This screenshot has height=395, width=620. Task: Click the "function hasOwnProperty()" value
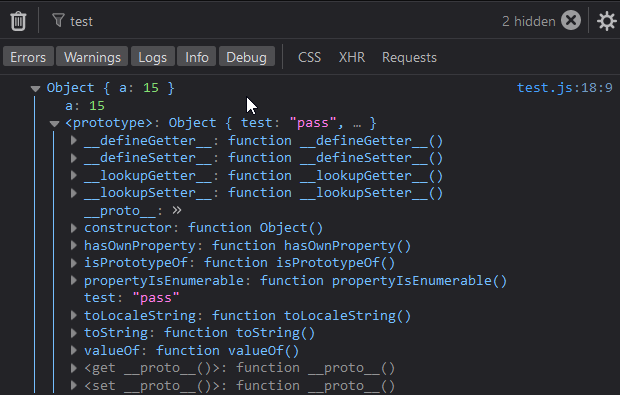[312, 246]
